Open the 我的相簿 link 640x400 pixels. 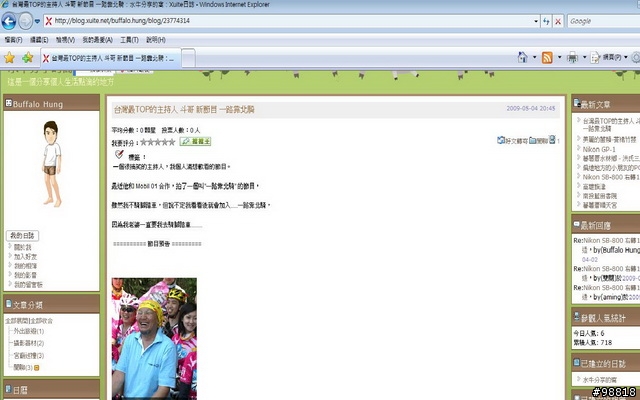click(25, 266)
